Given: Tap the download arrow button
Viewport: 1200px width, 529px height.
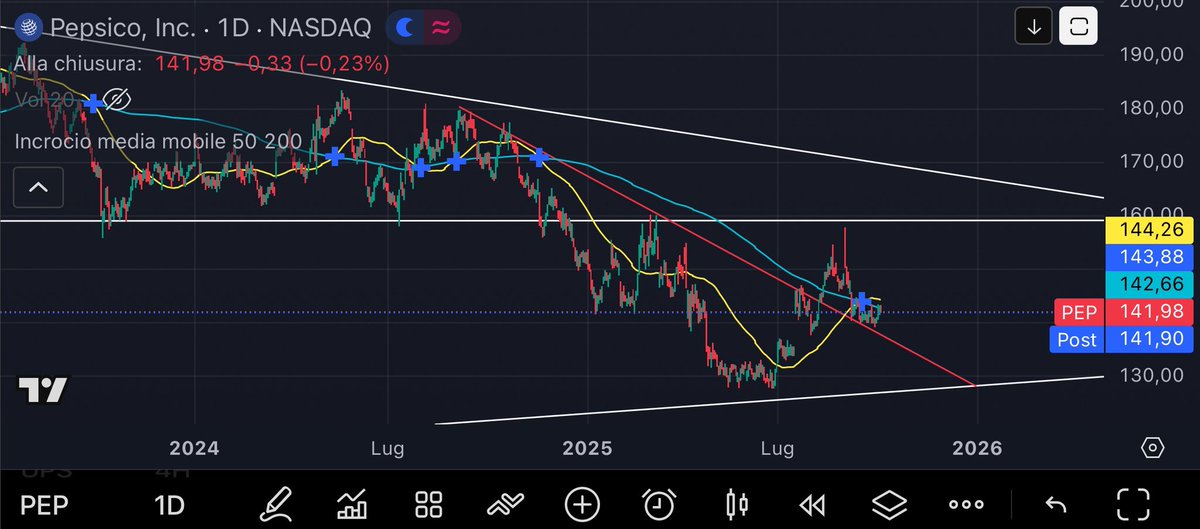Looking at the screenshot, I should (x=1035, y=28).
